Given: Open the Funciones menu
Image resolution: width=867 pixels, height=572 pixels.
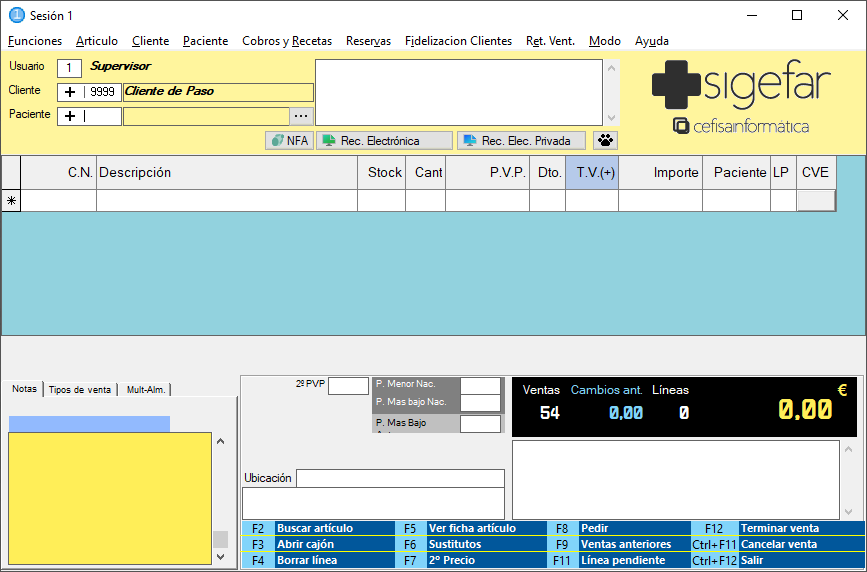Looking at the screenshot, I should click(x=35, y=41).
